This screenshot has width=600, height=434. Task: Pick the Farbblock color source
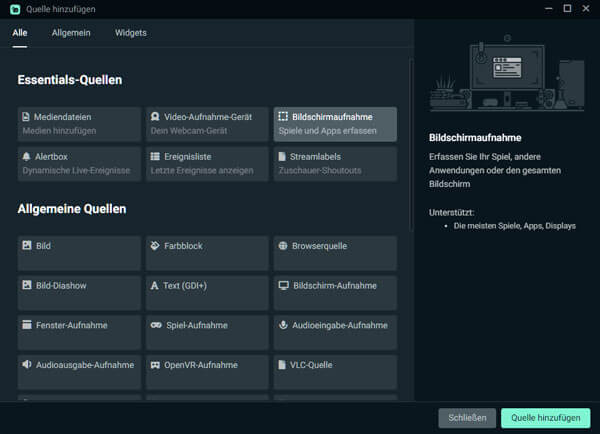[207, 253]
